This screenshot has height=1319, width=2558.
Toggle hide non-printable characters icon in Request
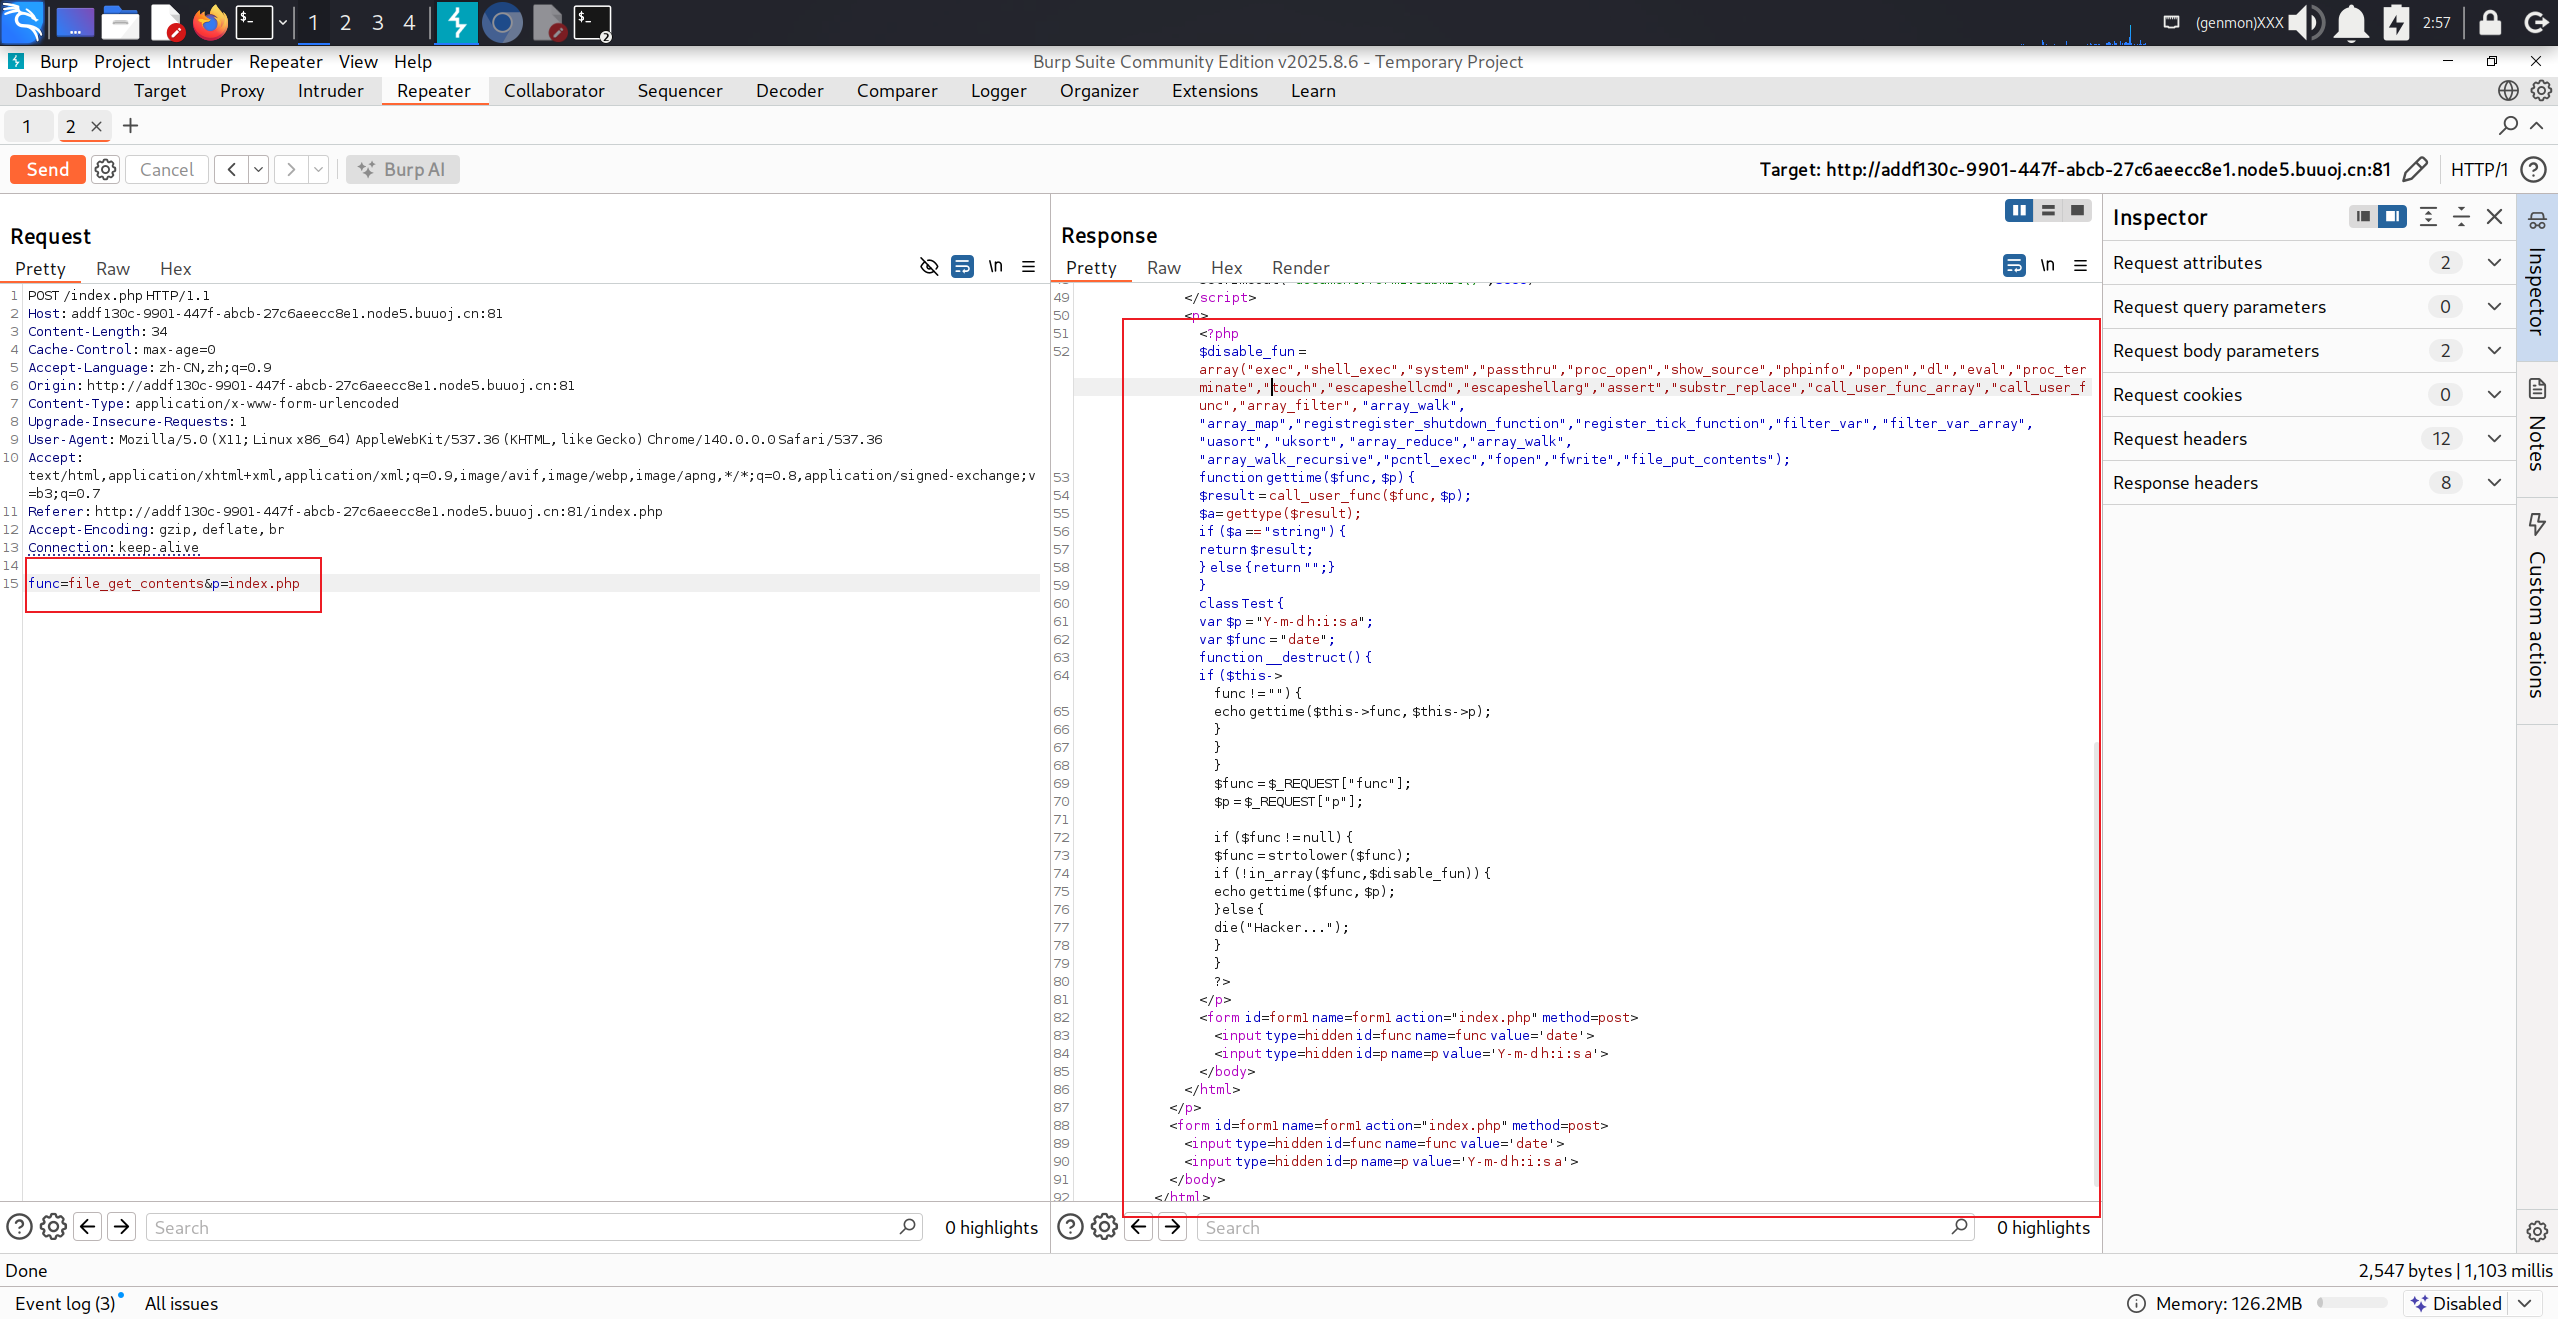click(929, 266)
